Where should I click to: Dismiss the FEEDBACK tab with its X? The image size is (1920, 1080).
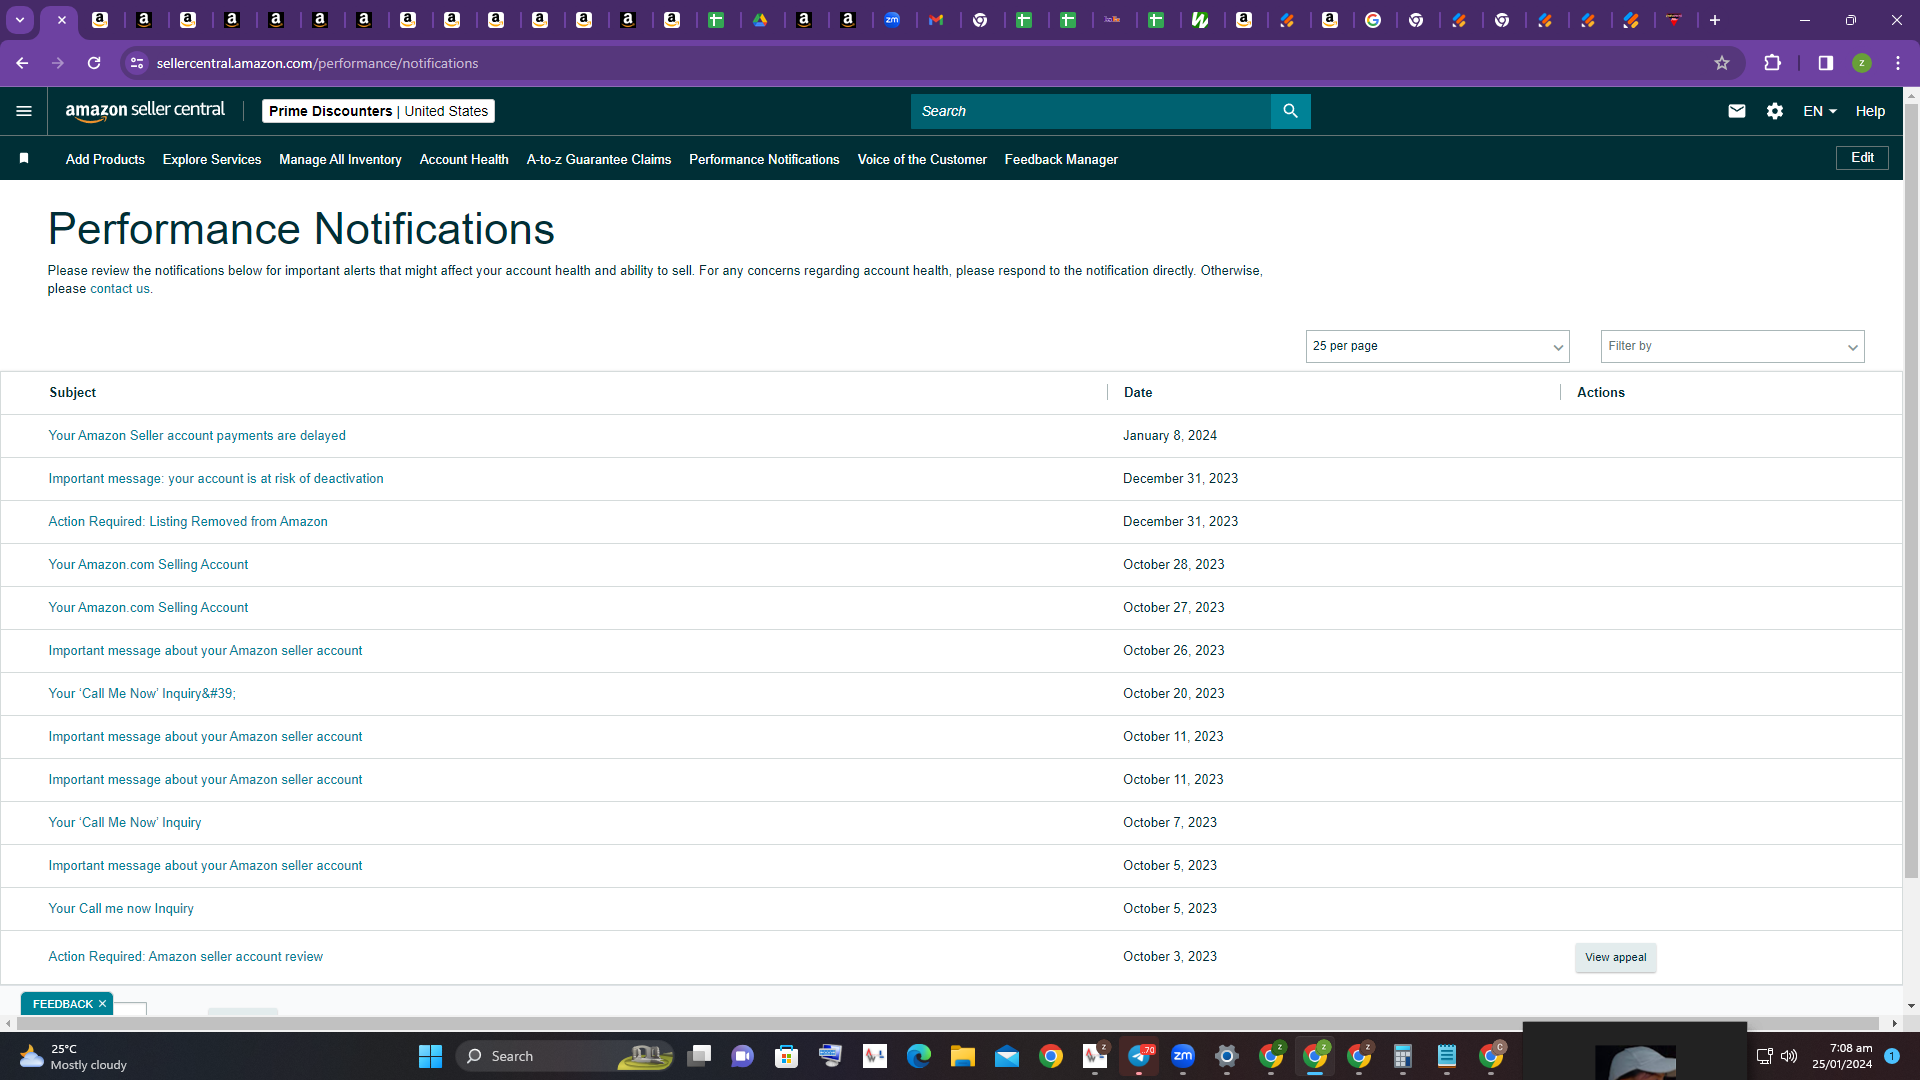click(102, 1004)
